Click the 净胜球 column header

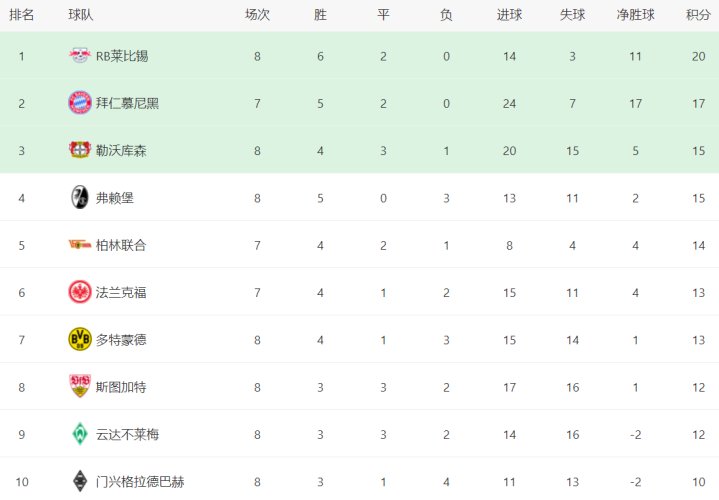click(635, 15)
